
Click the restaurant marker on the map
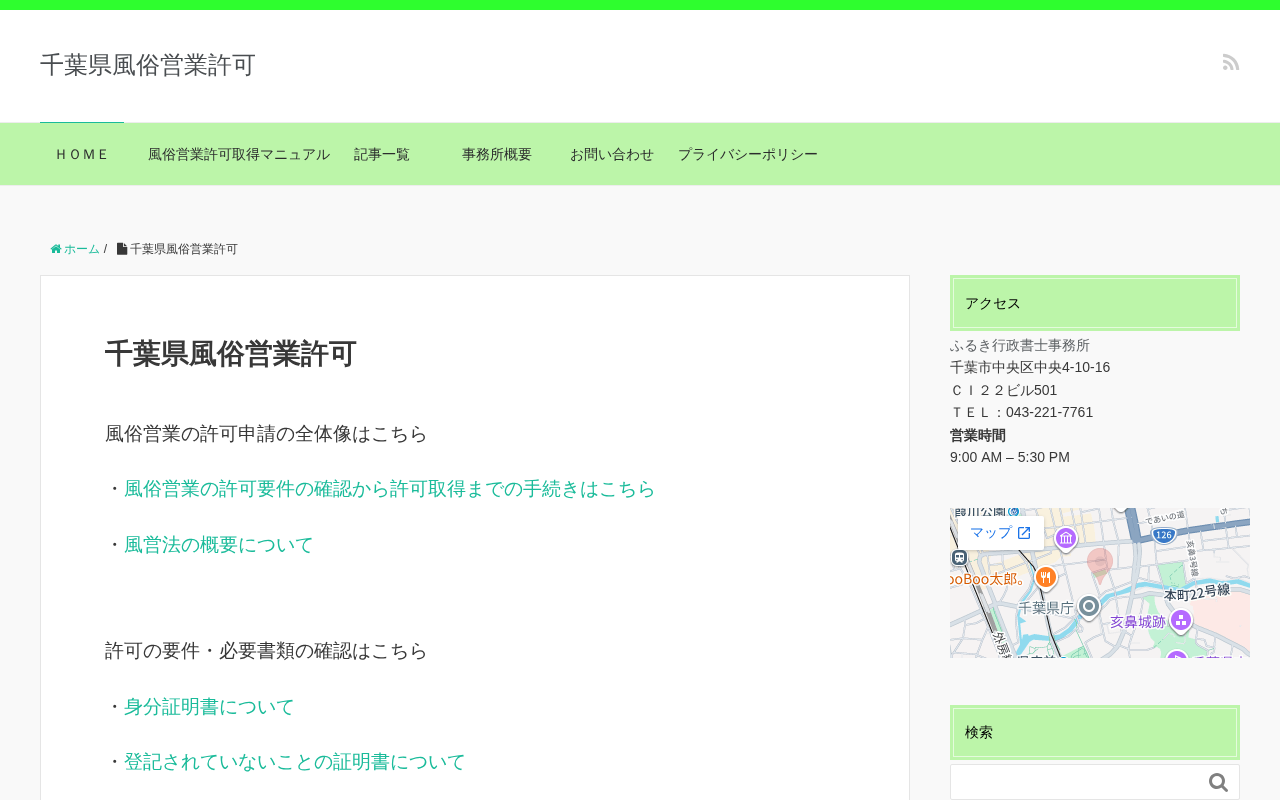tap(1046, 577)
